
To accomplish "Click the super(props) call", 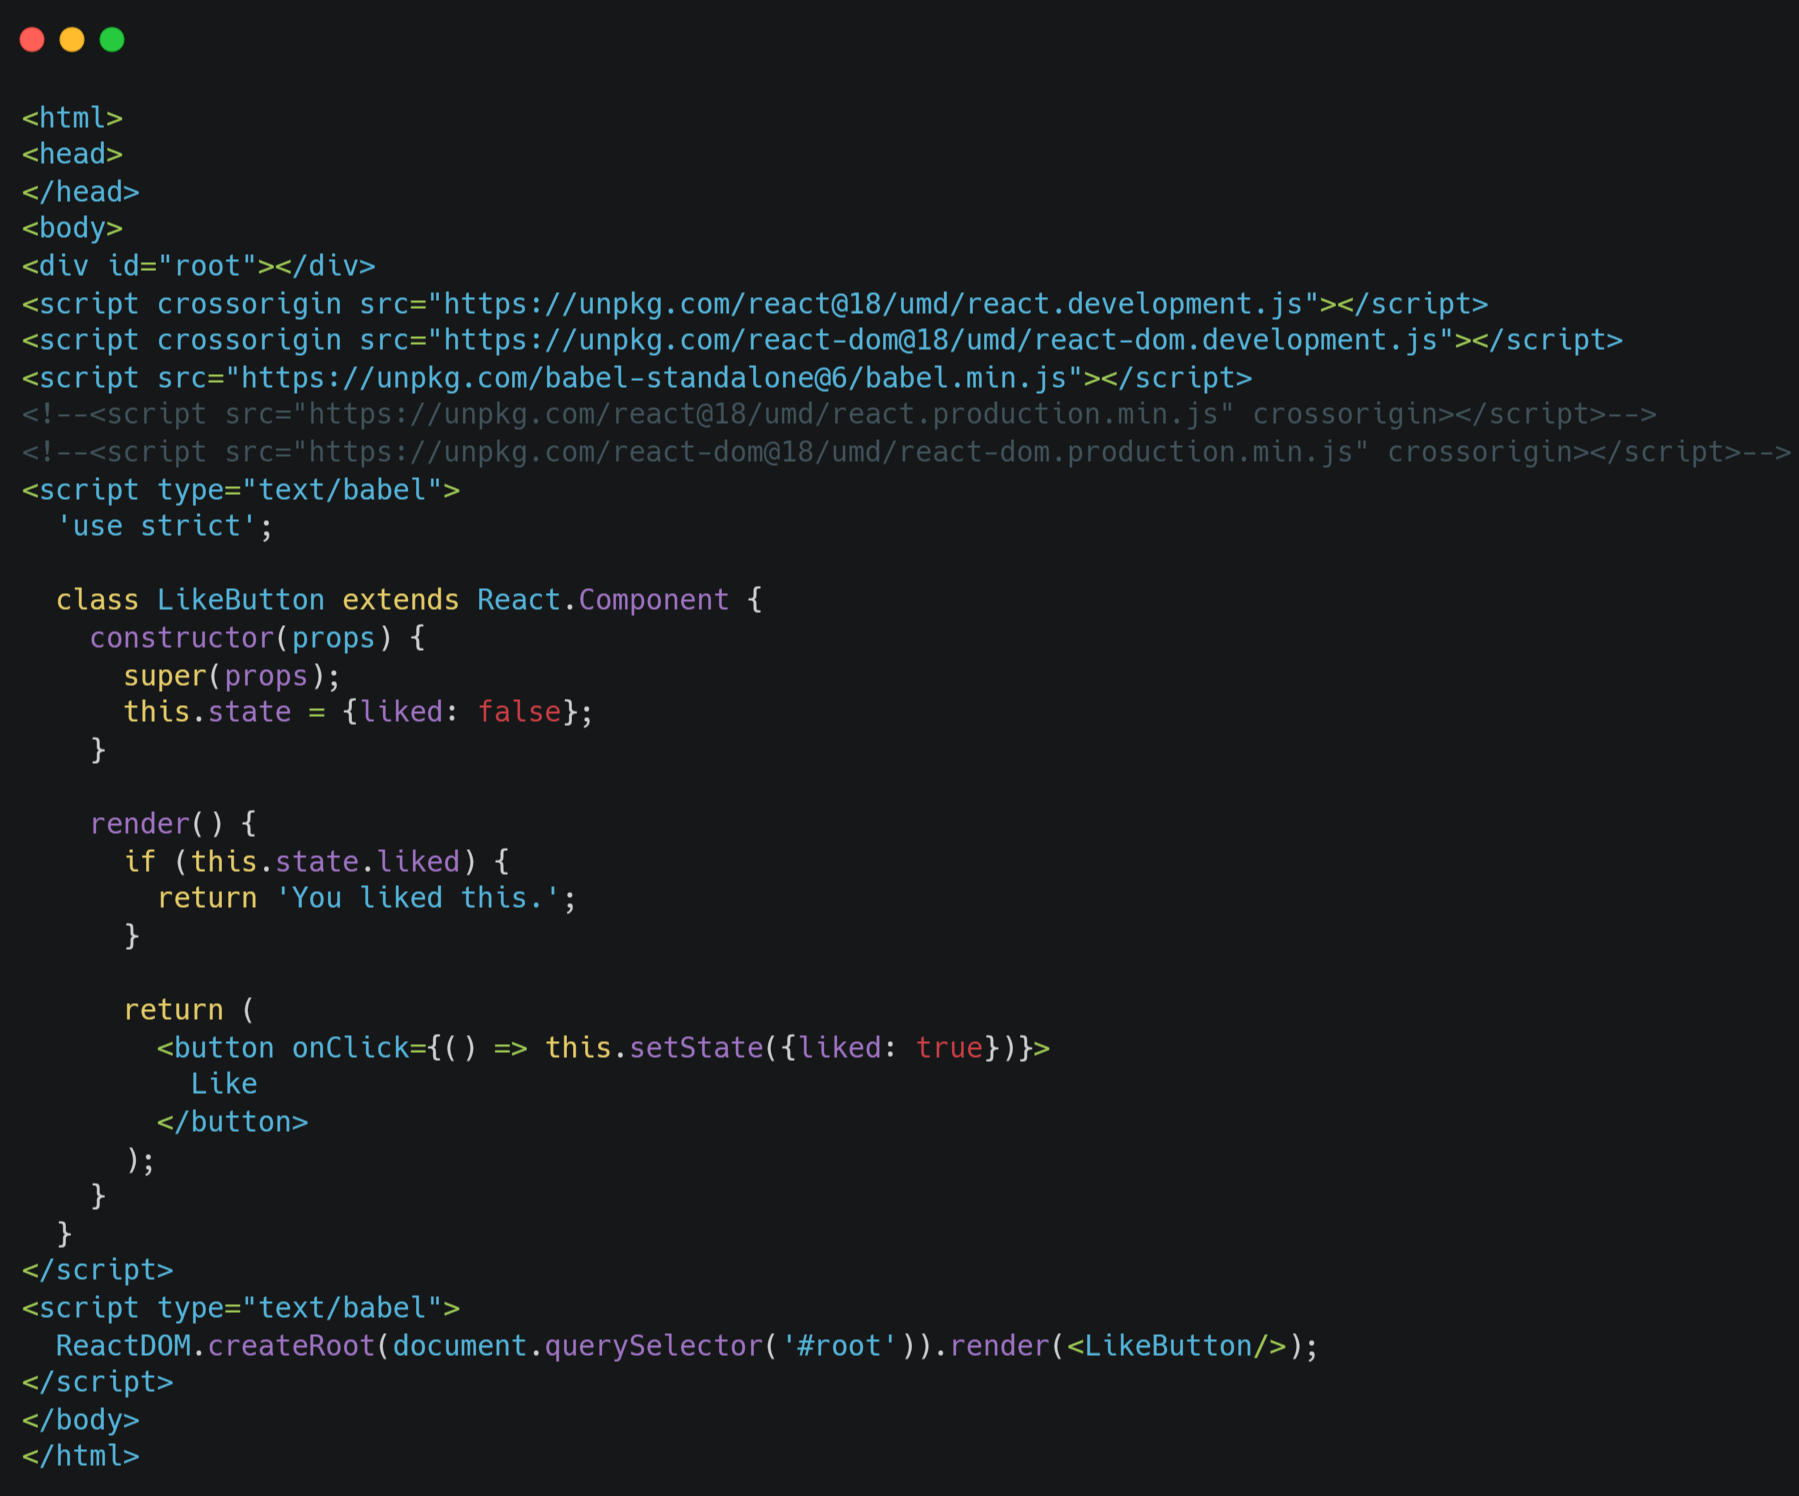I will [232, 676].
